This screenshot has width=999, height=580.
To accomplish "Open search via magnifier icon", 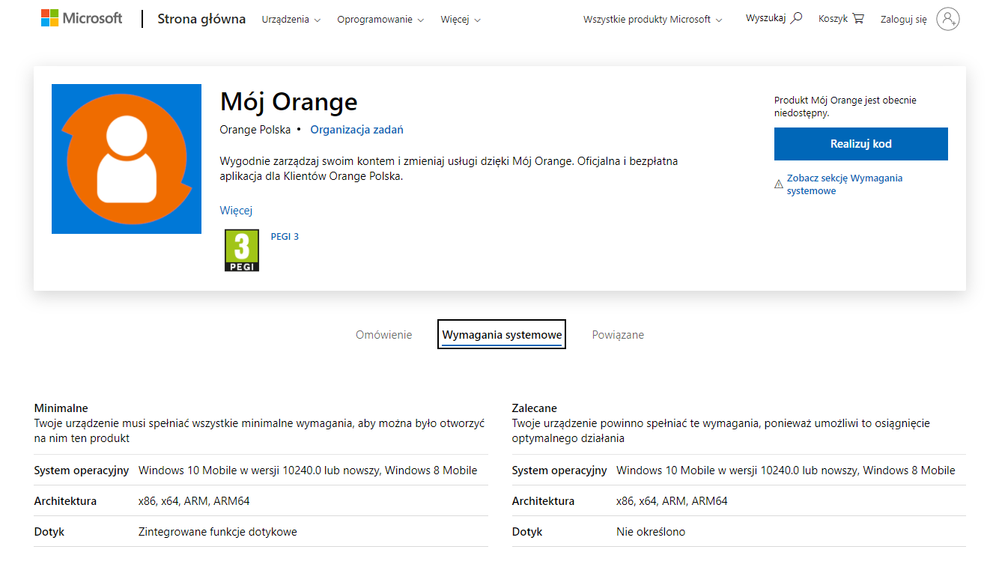I will point(796,18).
